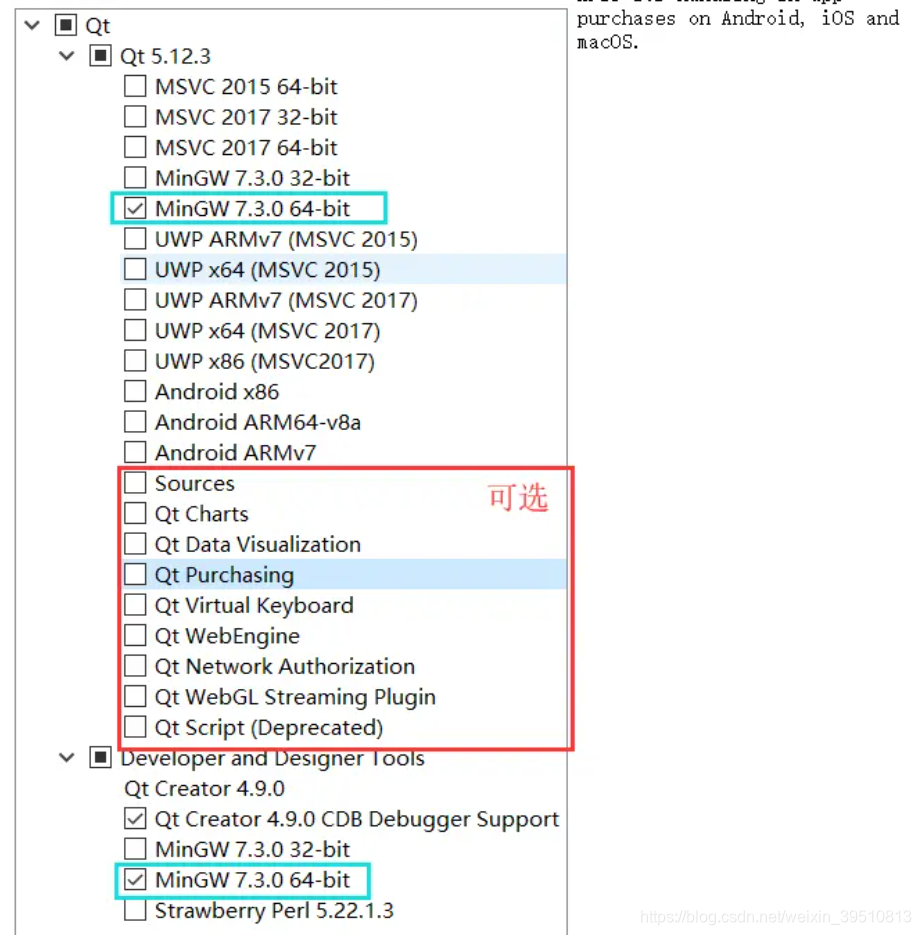Viewport: 921px width, 935px height.
Task: Click the 'Sources' row text
Action: coord(194,483)
